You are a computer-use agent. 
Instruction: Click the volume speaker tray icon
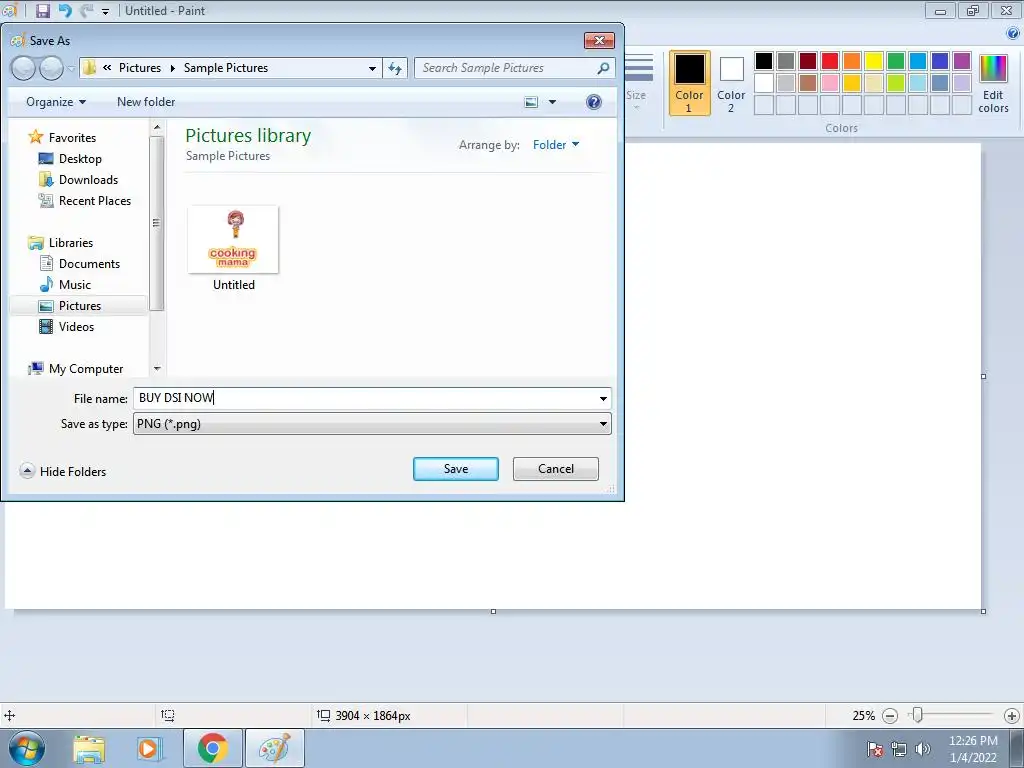pyautogui.click(x=923, y=749)
